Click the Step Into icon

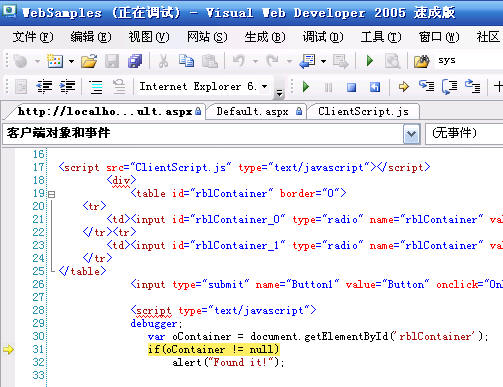[427, 87]
